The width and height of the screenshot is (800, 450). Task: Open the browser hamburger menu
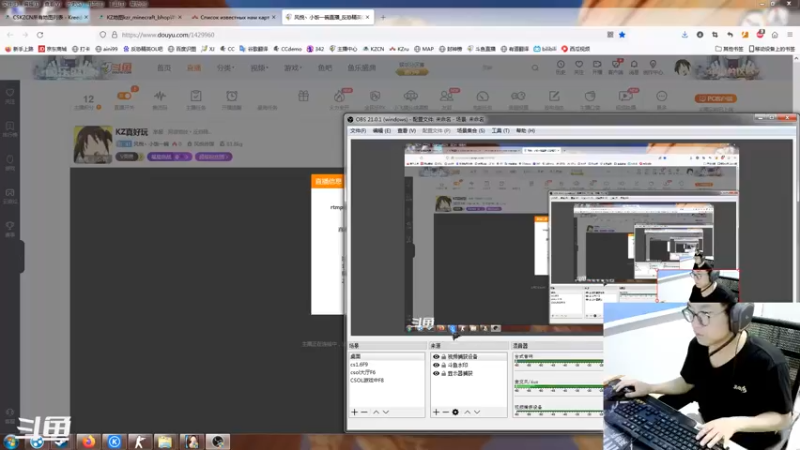(790, 35)
